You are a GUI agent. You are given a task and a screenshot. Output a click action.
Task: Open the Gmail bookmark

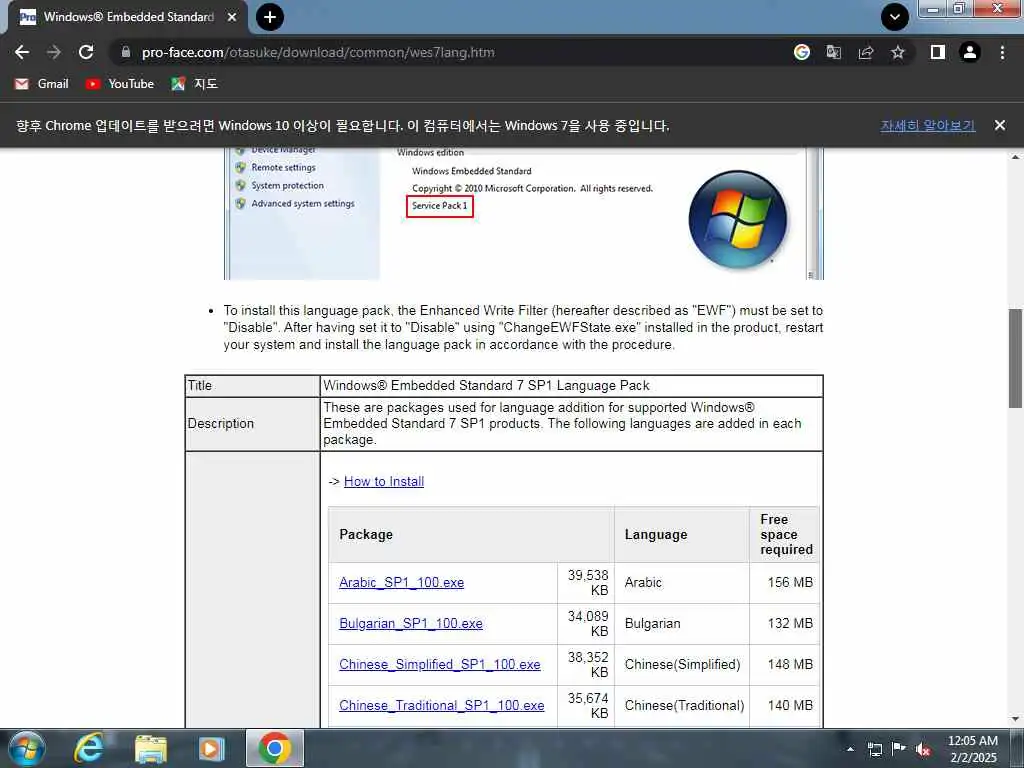(x=42, y=84)
